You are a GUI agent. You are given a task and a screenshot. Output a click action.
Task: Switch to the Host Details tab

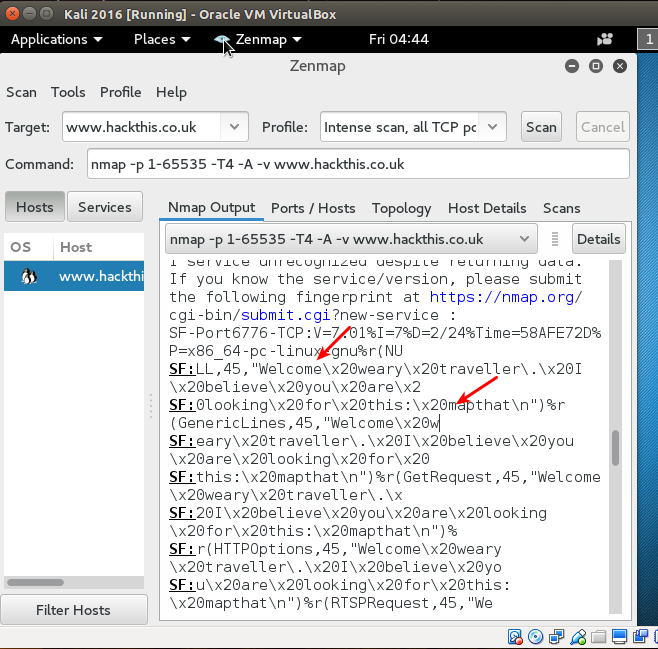coord(487,208)
